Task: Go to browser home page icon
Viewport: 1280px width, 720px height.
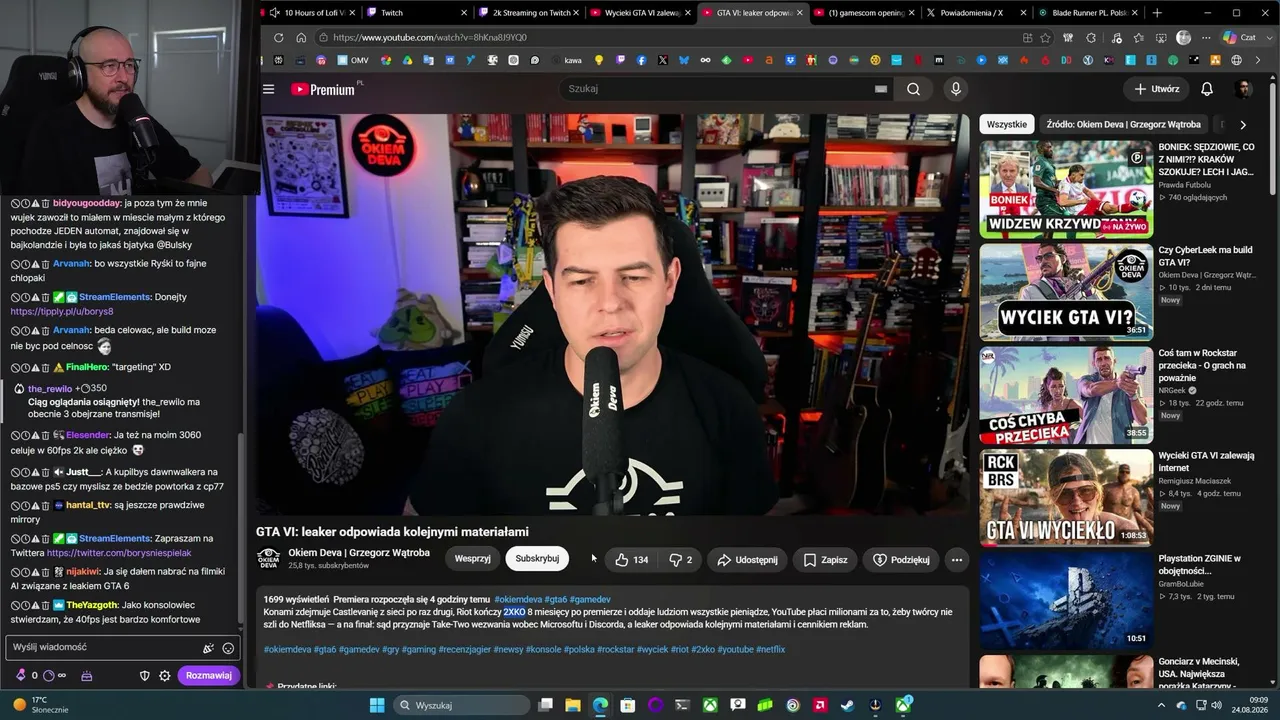Action: (x=301, y=38)
